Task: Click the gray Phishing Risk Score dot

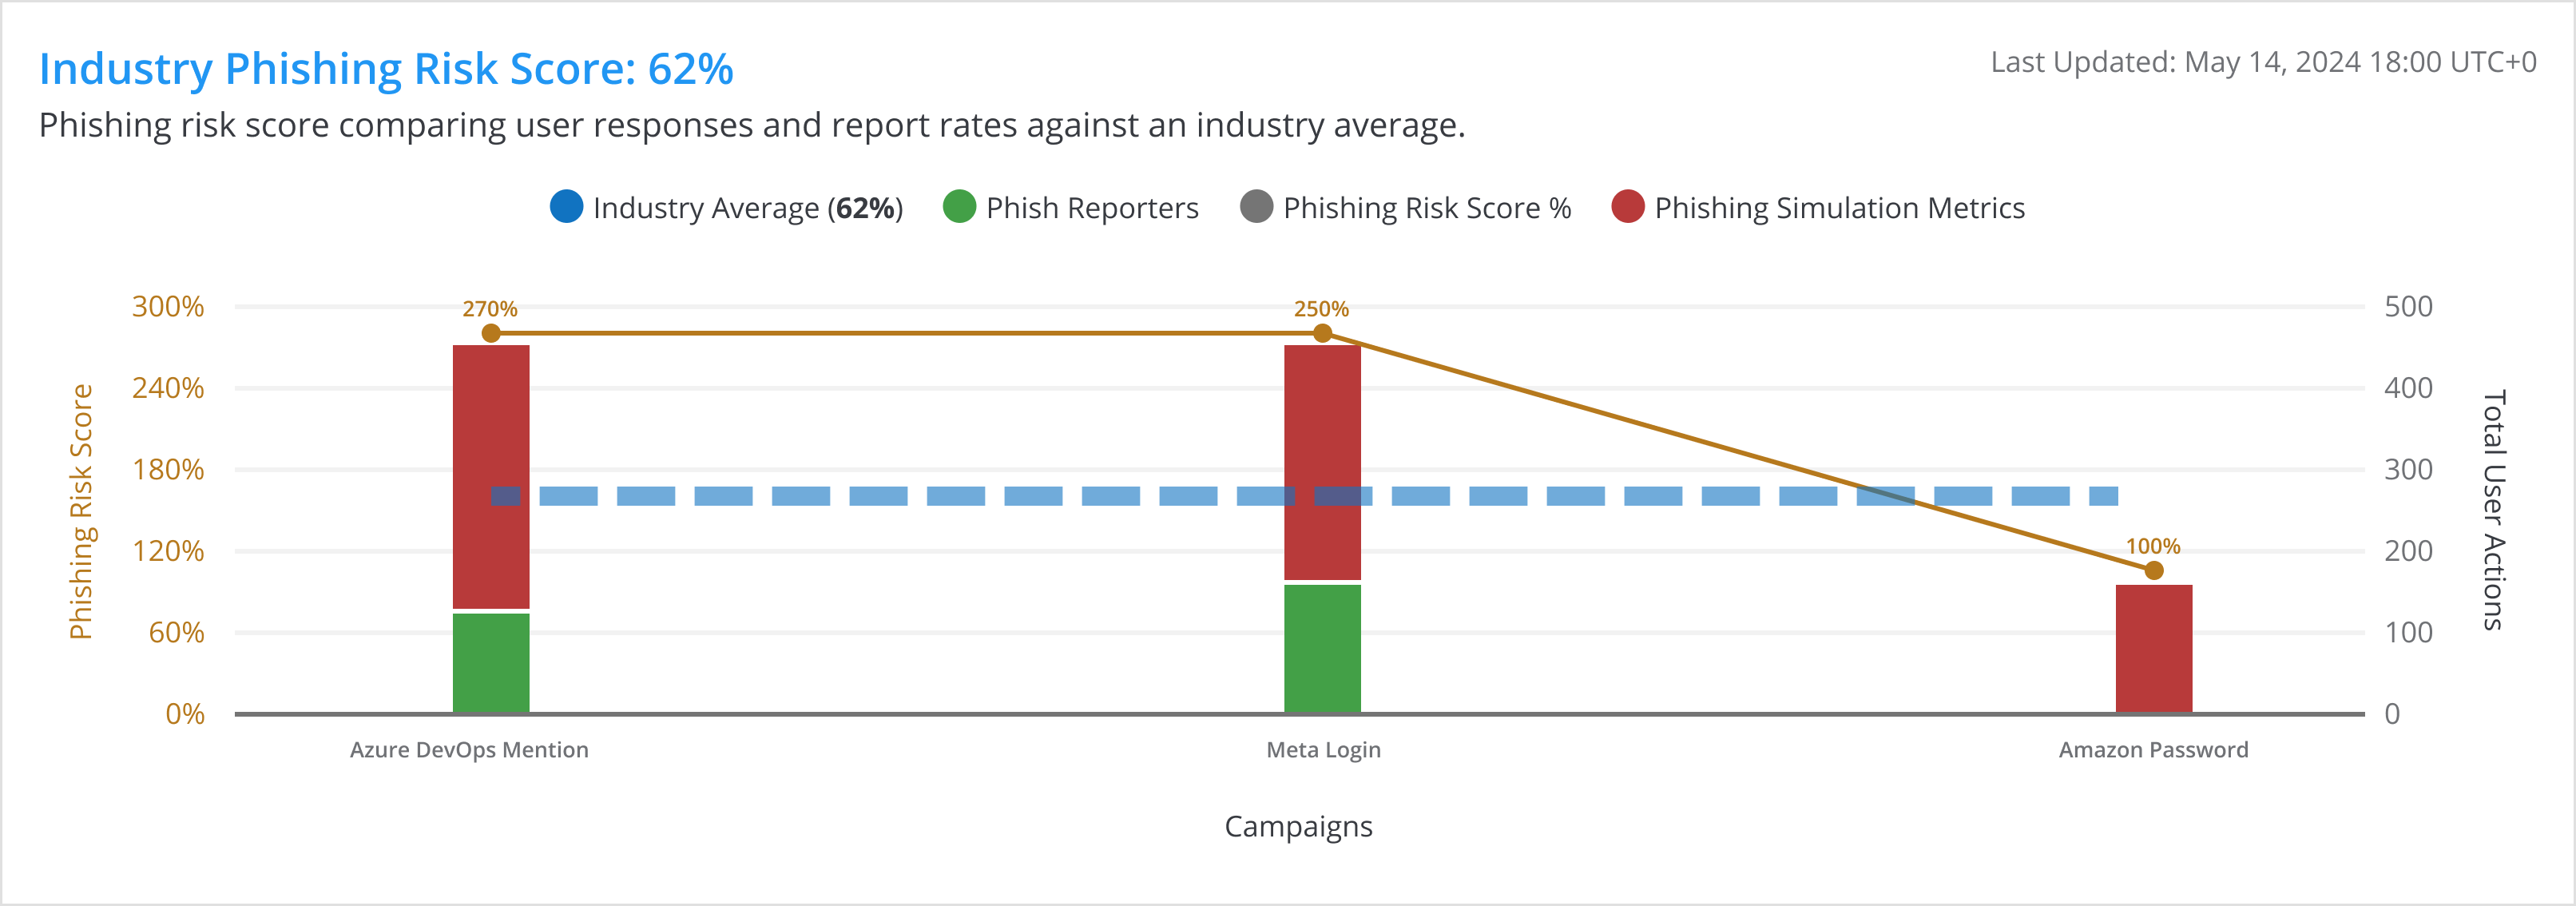Action: pos(1256,207)
